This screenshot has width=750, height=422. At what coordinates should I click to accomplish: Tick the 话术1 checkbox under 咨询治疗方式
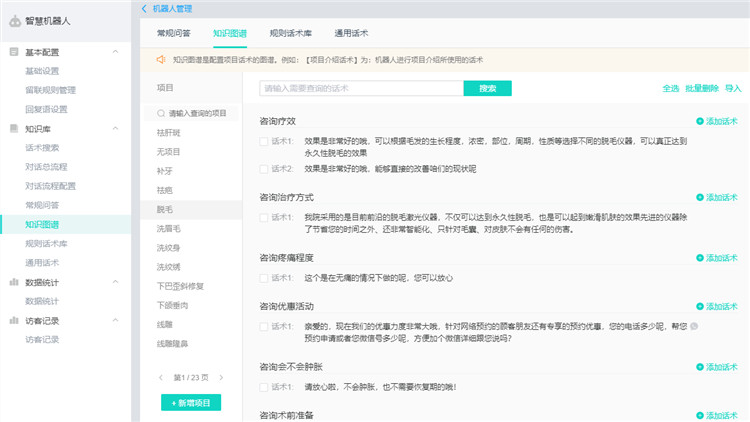click(x=263, y=217)
